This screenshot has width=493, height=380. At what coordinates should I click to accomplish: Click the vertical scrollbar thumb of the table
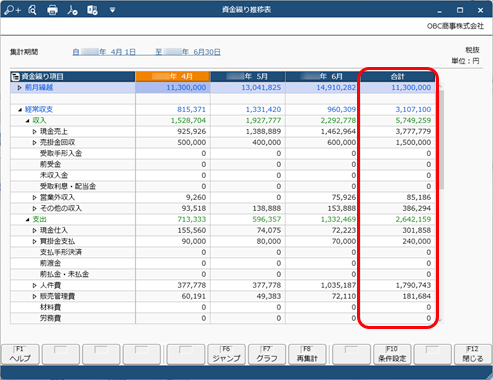tap(441, 139)
